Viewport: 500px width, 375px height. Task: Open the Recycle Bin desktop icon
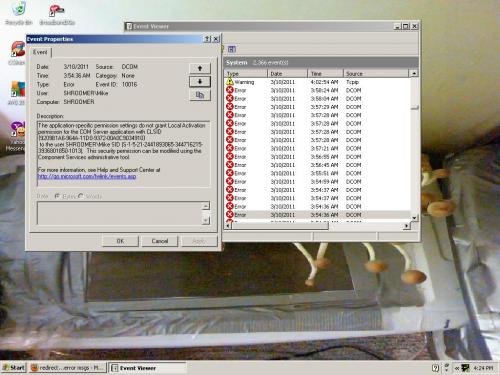(x=19, y=13)
